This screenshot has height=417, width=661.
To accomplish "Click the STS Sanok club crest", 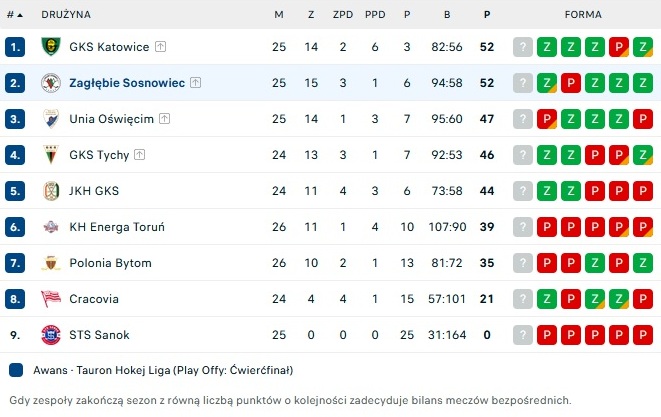I will pos(51,335).
